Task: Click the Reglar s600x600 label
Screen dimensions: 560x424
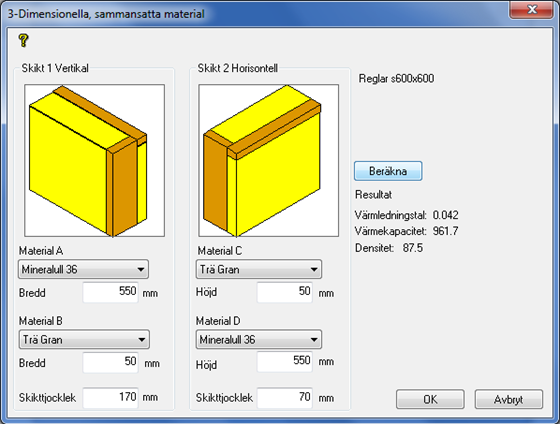Action: point(396,79)
